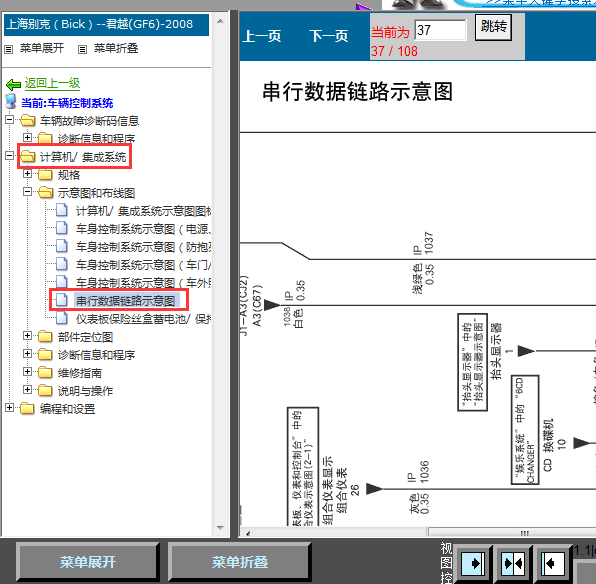
Task: Expand the 部件定位图 node
Action: click(x=27, y=336)
